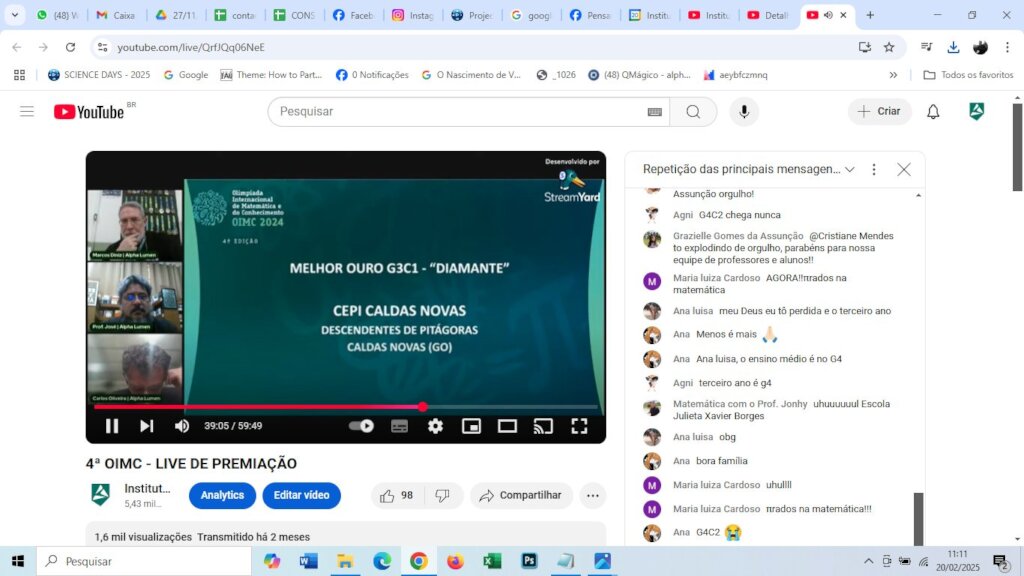
Task: Open the chat options three-dot menu
Action: [x=874, y=169]
